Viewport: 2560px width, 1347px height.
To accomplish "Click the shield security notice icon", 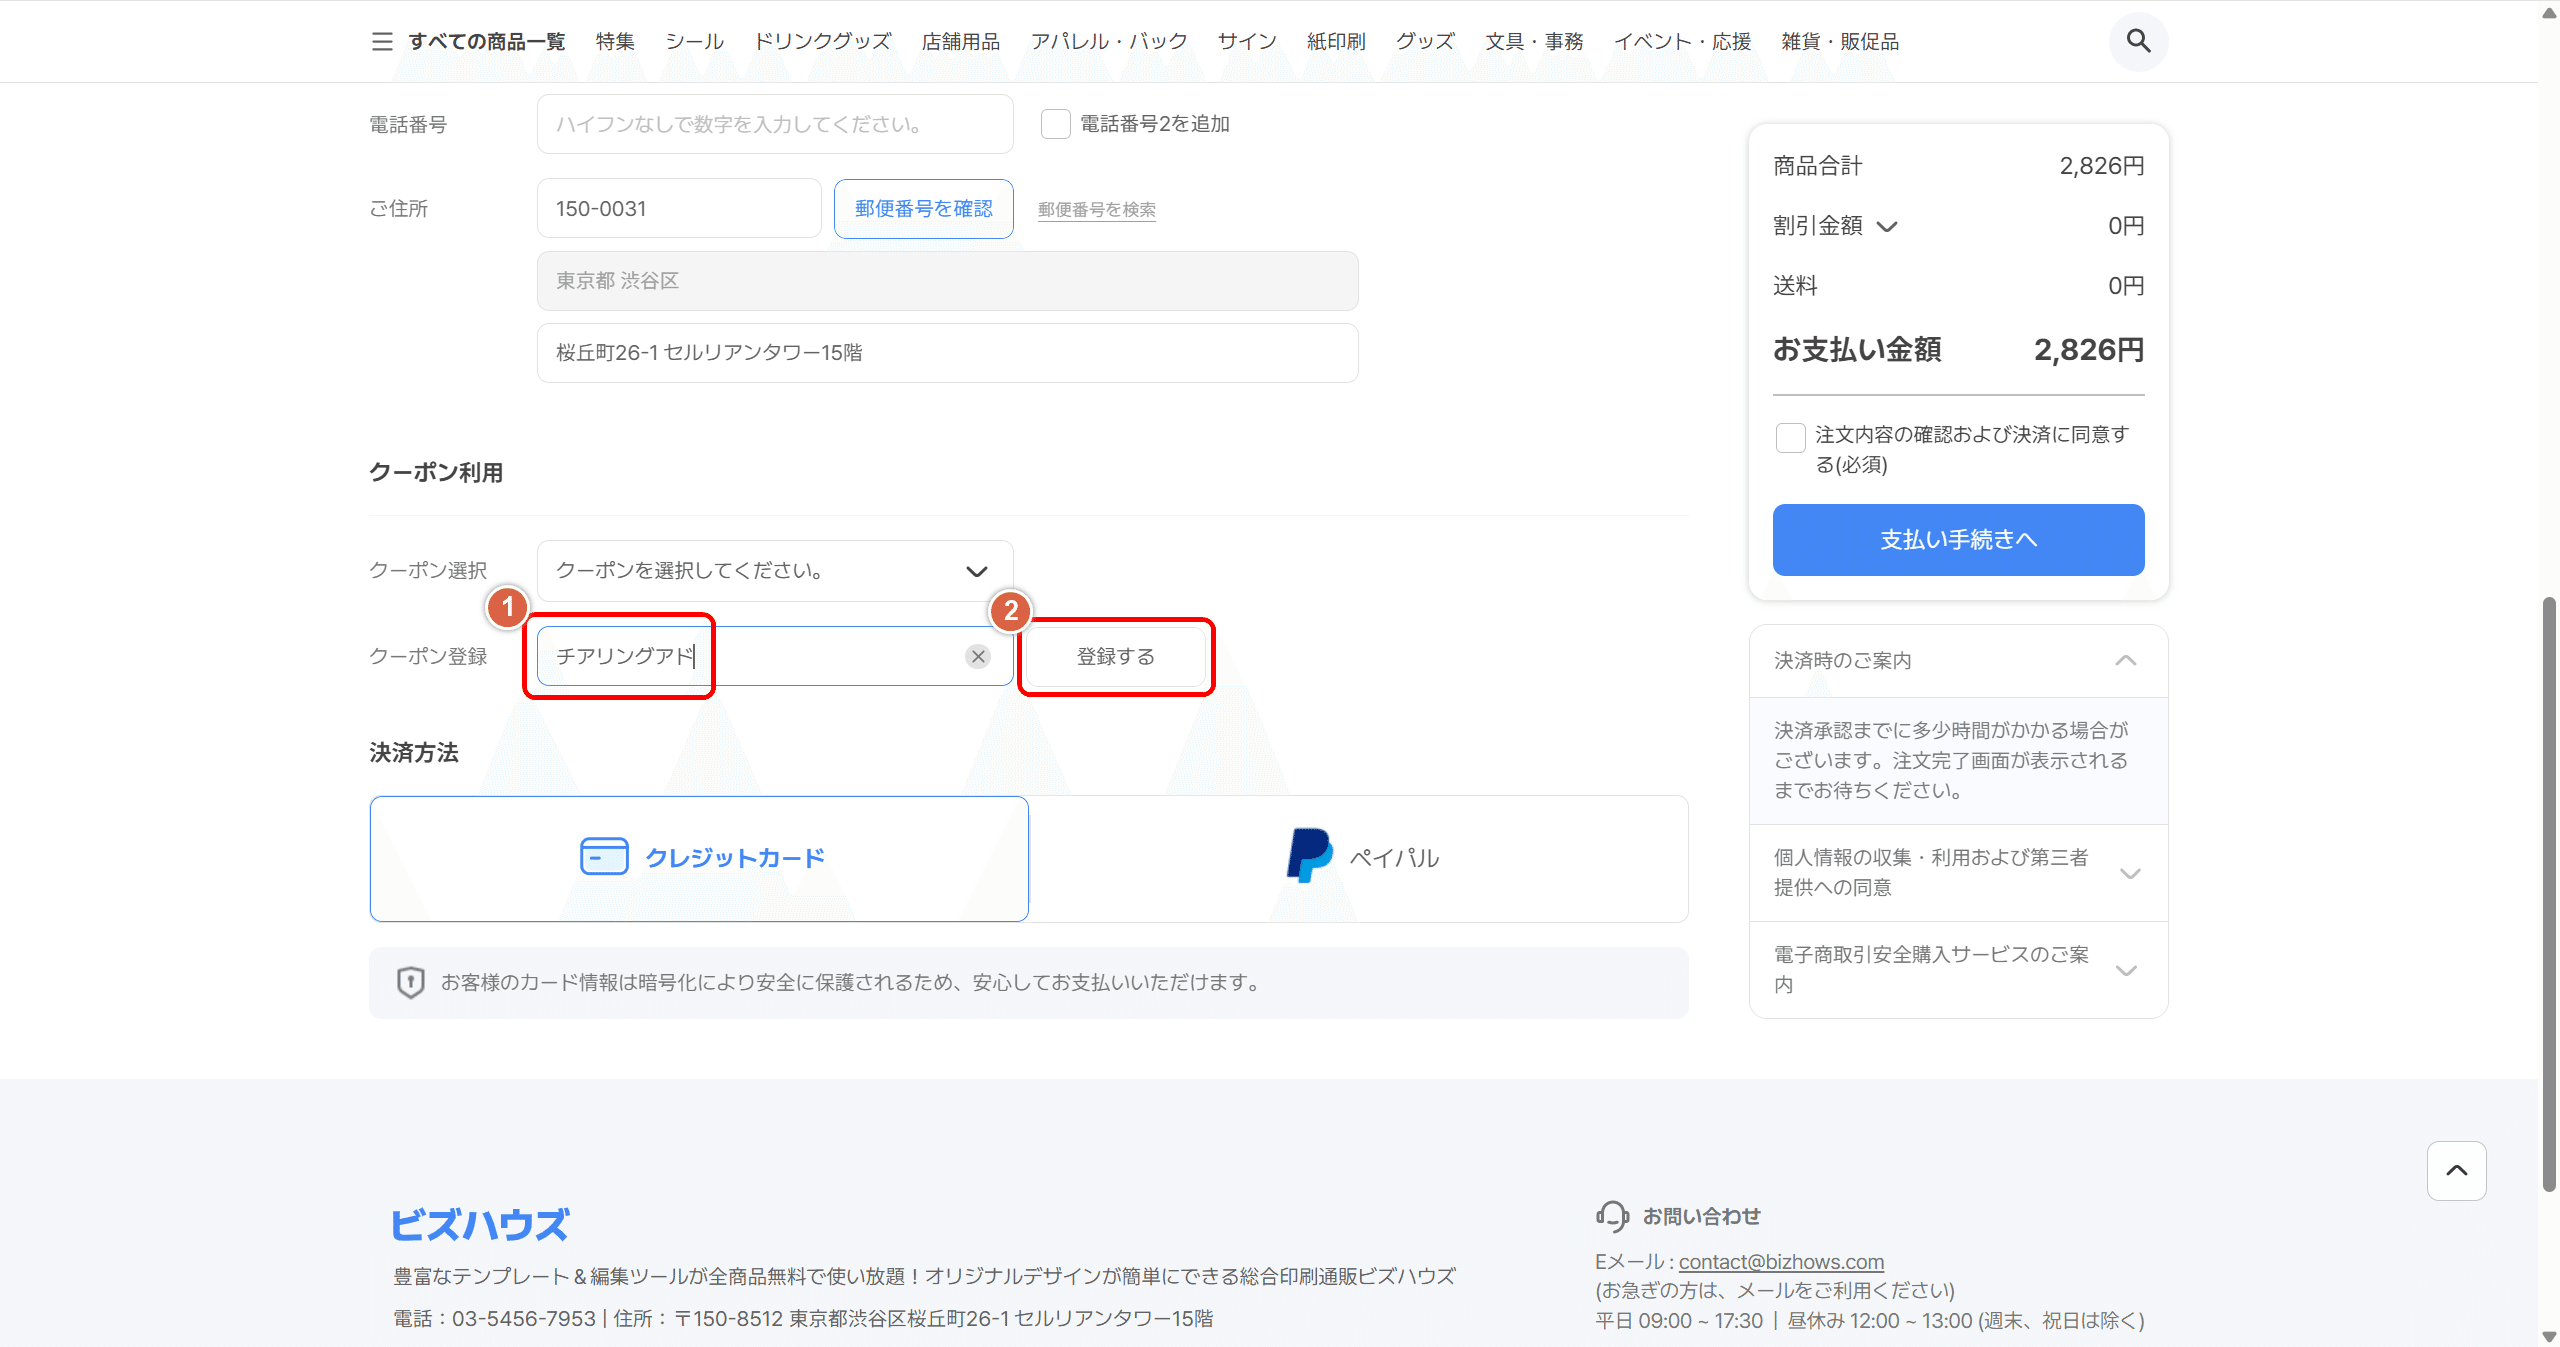I will (x=410, y=982).
